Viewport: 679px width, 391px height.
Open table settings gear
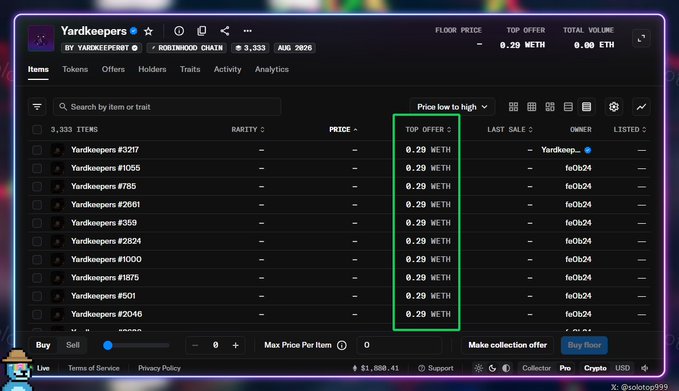pyautogui.click(x=614, y=107)
